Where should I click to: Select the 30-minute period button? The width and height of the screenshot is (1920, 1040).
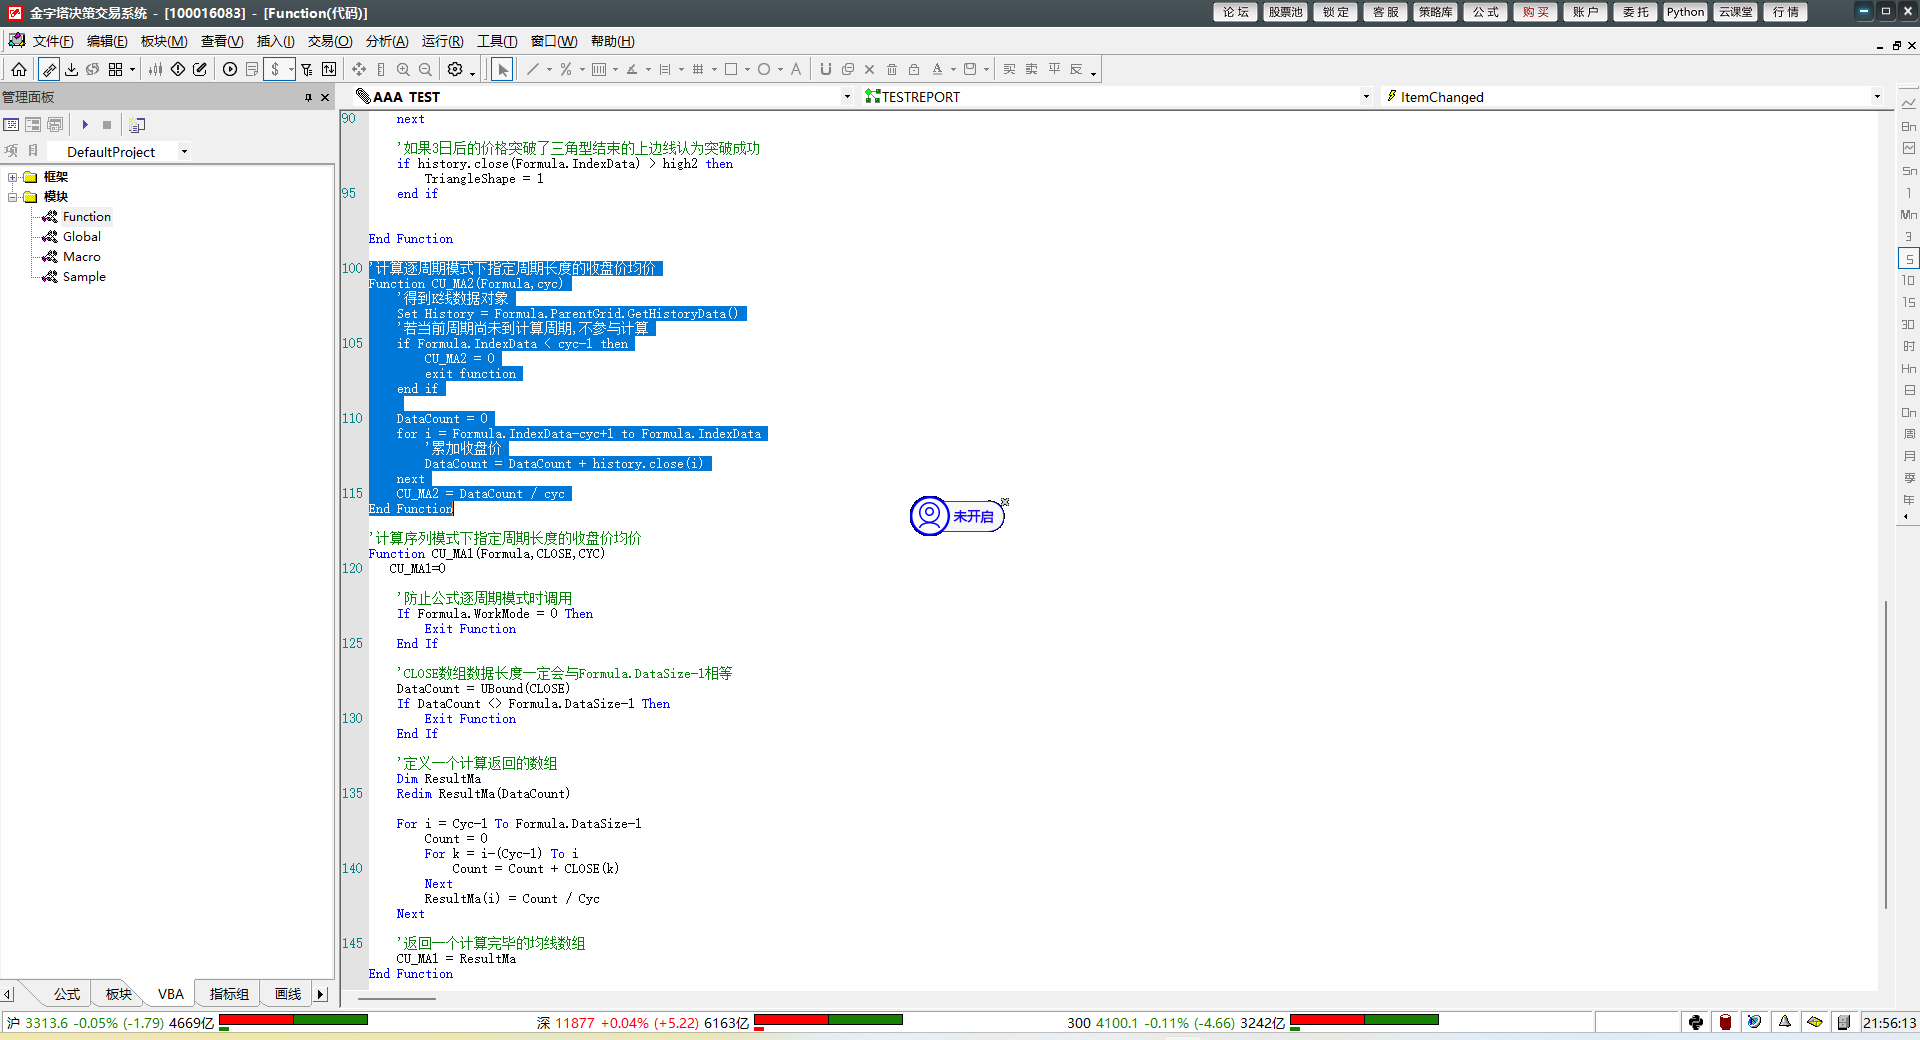click(1909, 324)
